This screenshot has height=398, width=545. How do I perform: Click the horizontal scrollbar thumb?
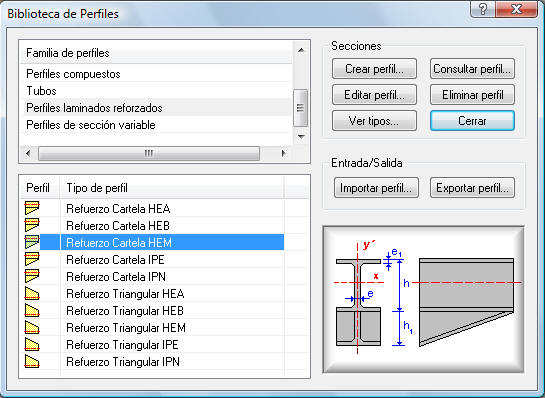click(149, 153)
